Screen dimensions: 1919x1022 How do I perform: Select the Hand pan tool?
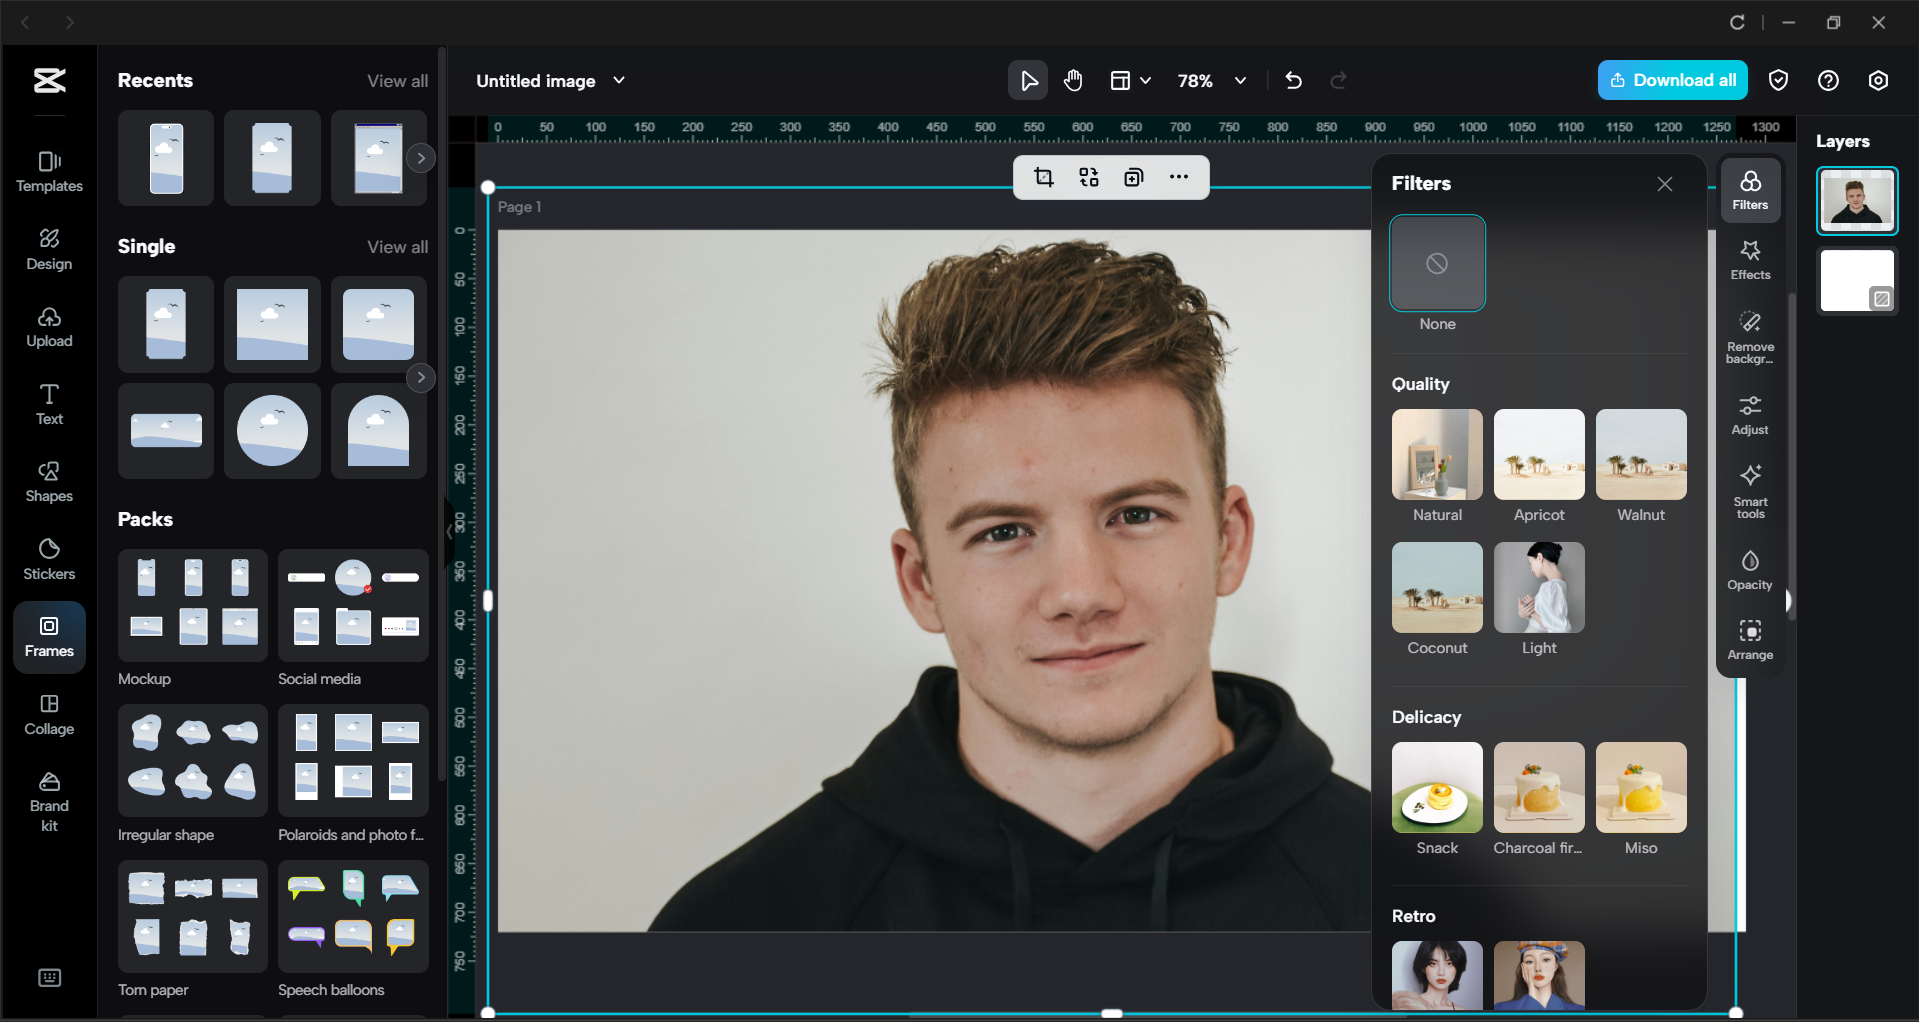(x=1073, y=80)
